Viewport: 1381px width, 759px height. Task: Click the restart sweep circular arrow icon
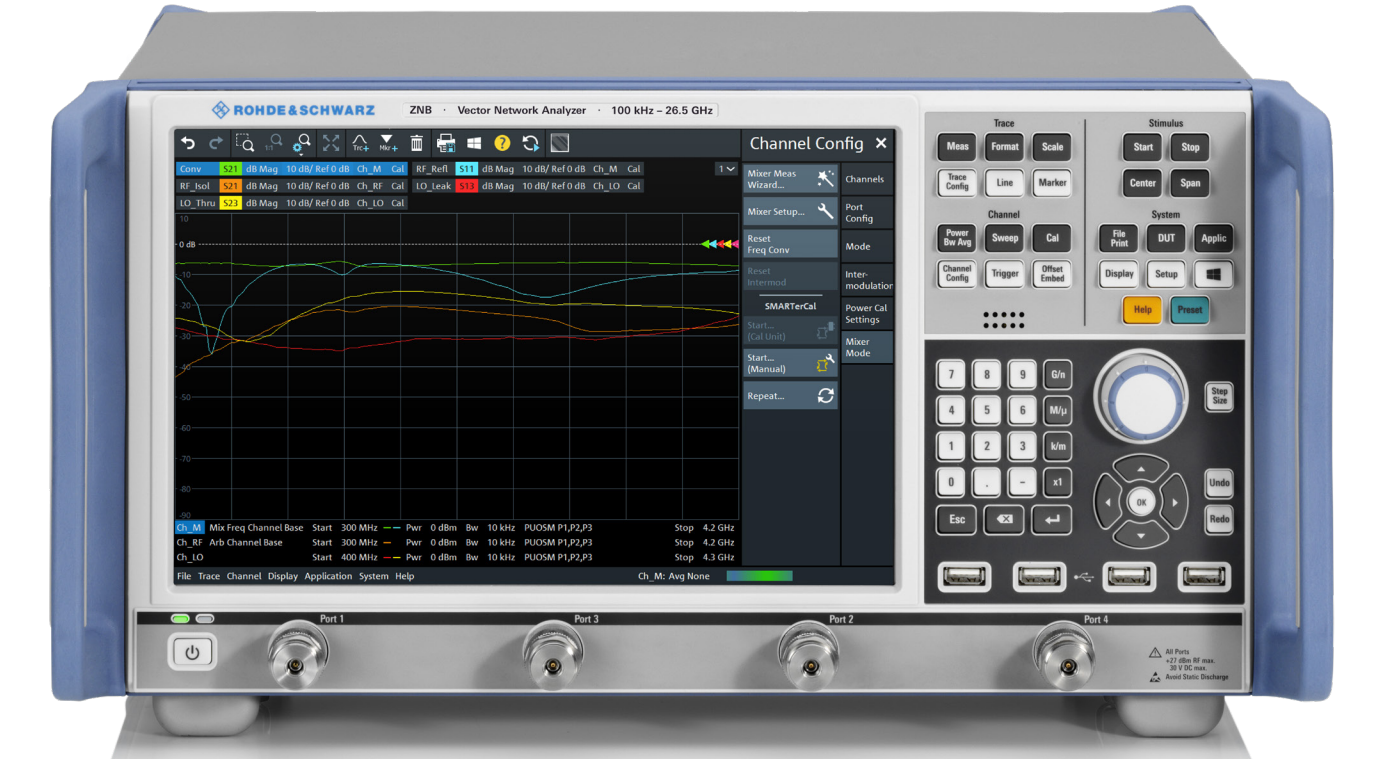click(x=531, y=144)
